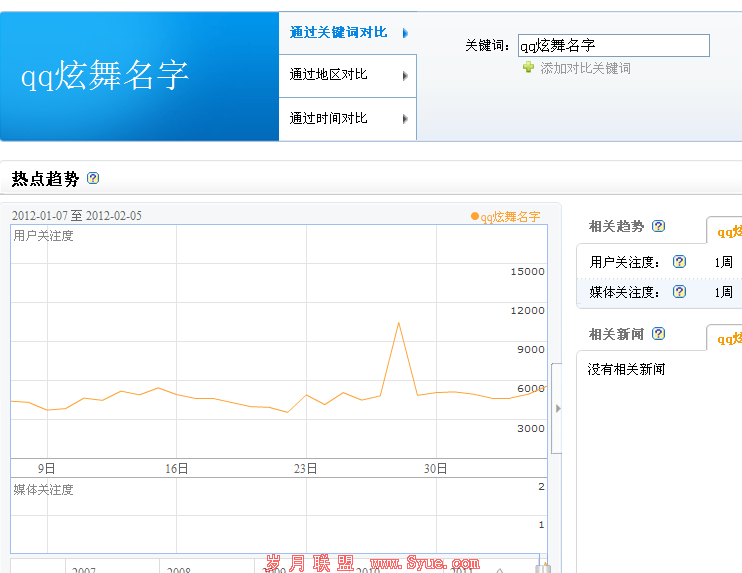Expand the 通过地区对比 arrow

pyautogui.click(x=405, y=76)
